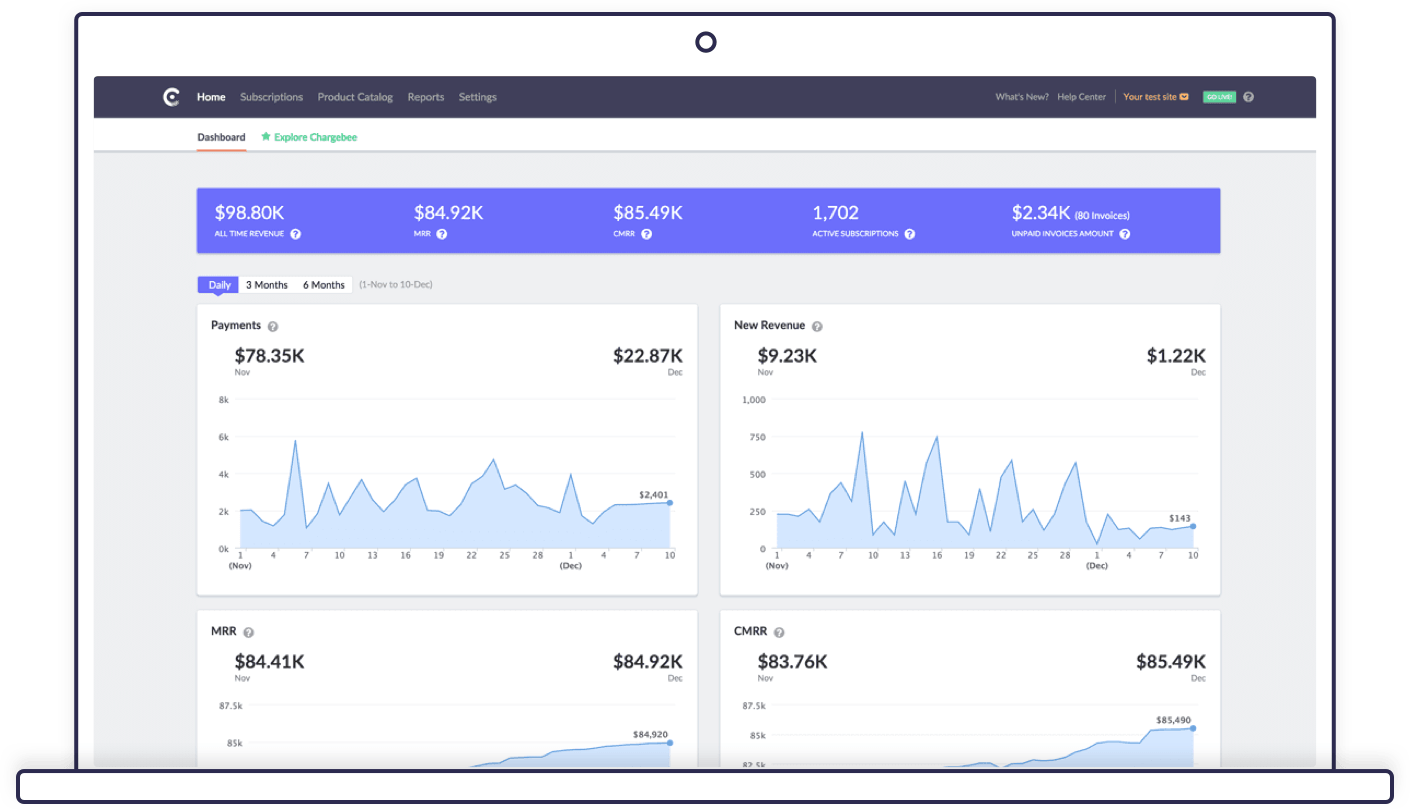Screen dimensions: 1410x810
Task: Open the Help Center link
Action: click(1082, 97)
